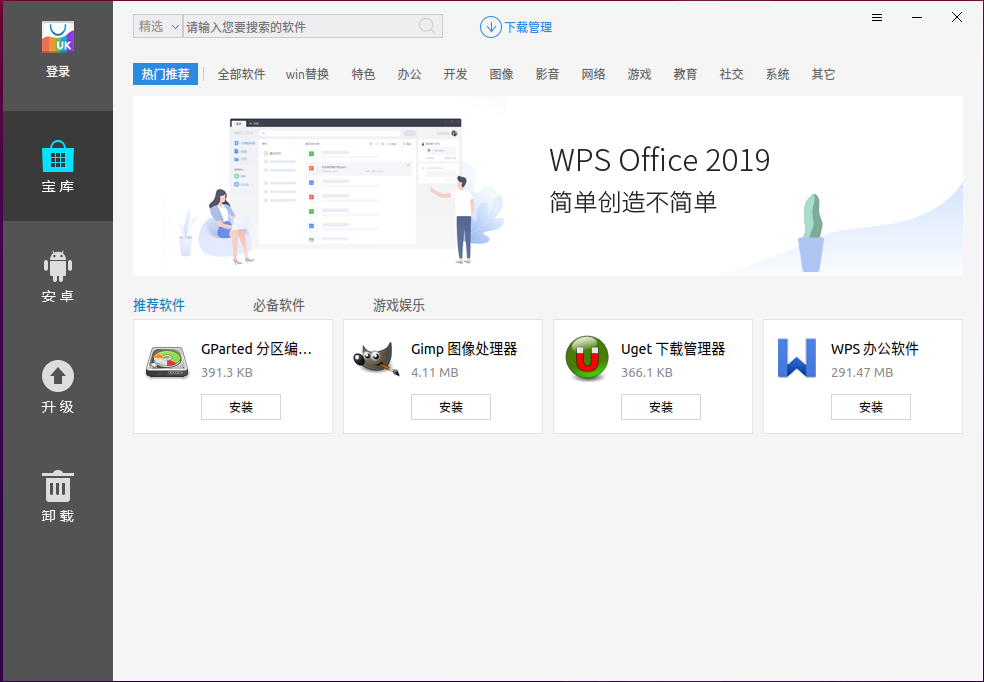Screen dimensions: 984x682
Task: Open the 卸载 uninstall section
Action: 58,496
